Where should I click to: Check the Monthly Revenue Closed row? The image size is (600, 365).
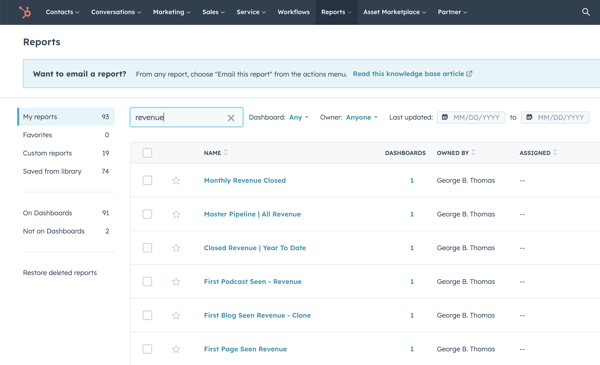pos(147,180)
